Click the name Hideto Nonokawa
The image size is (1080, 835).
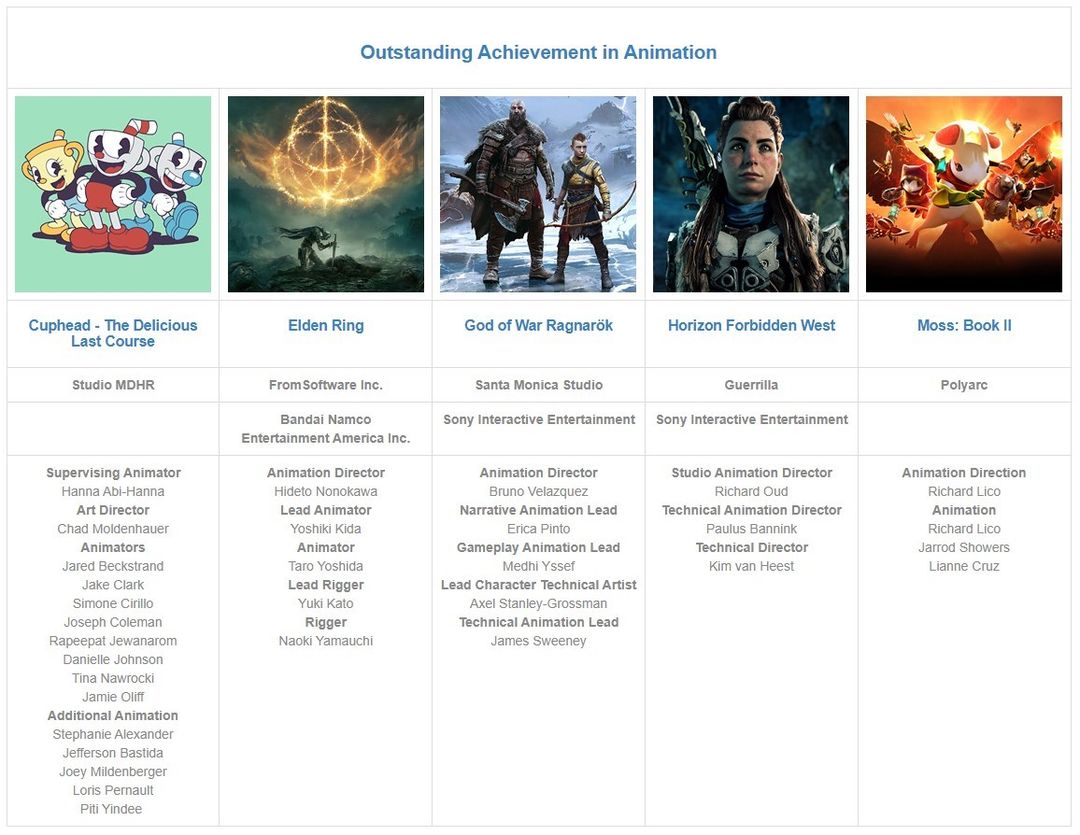[x=326, y=491]
